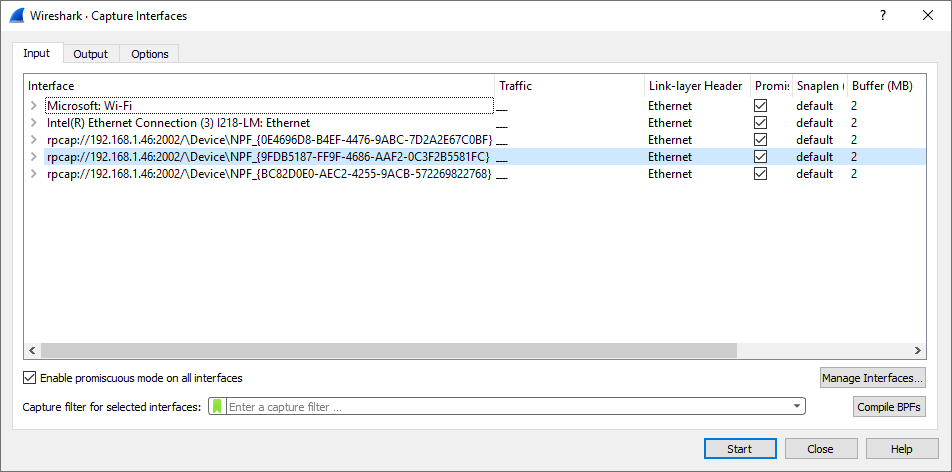Toggle promiscuous checkbox for NPF_{0E4696D8 interface
This screenshot has height=472, width=952.
[760, 140]
